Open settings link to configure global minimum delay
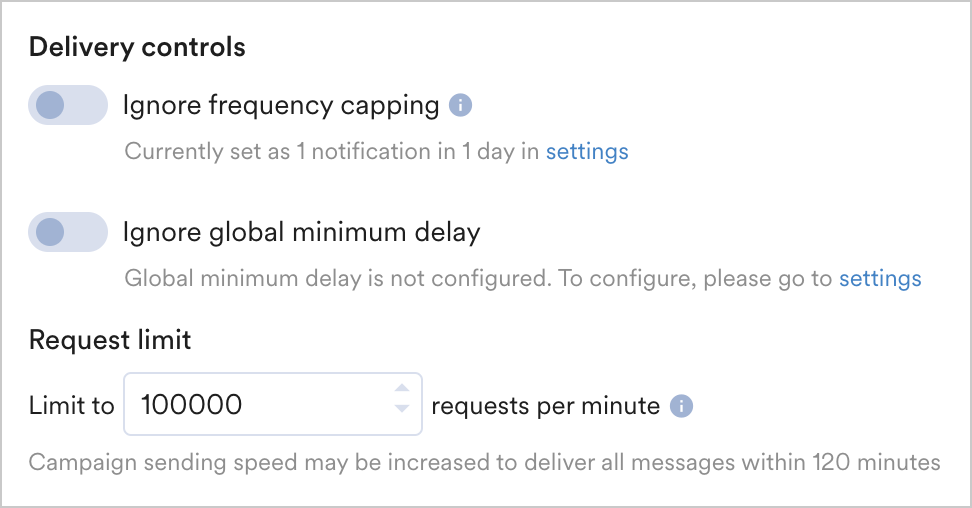This screenshot has height=508, width=972. (x=880, y=278)
